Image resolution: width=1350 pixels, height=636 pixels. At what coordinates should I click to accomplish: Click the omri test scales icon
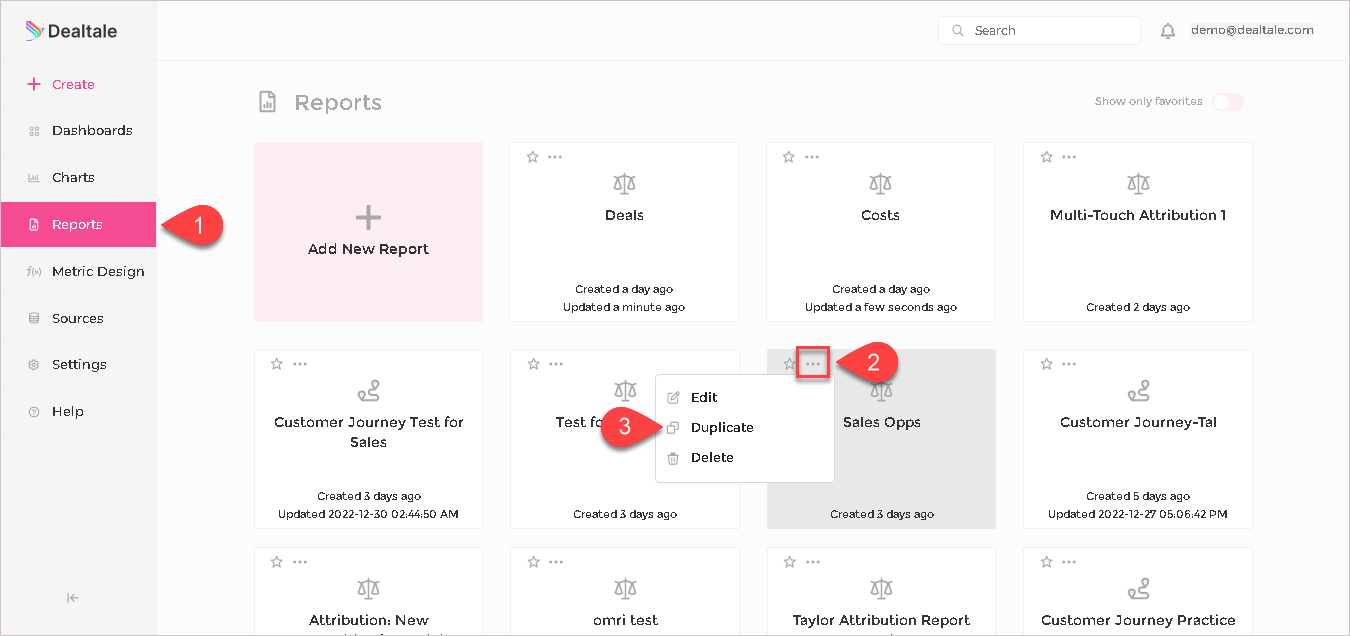(625, 588)
